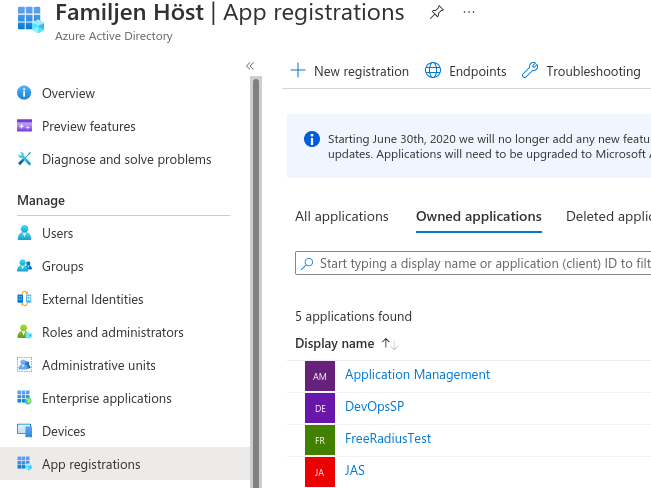The height and width of the screenshot is (488, 651).
Task: Pin the App registrations blade
Action: click(x=436, y=12)
